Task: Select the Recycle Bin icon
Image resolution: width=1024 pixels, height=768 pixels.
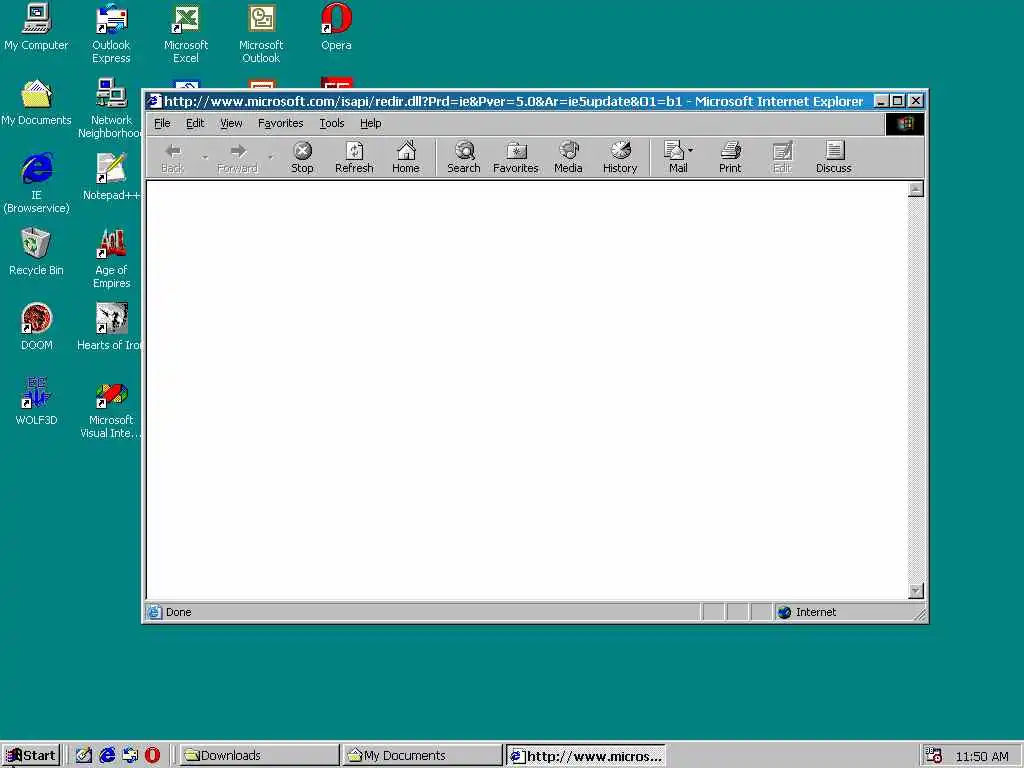Action: pos(36,252)
